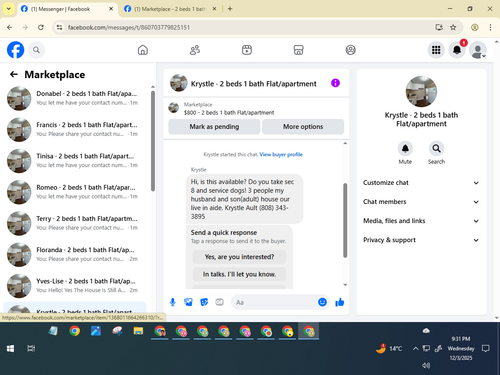
Task: Open conversation info purple icon in chat header
Action: tap(335, 83)
